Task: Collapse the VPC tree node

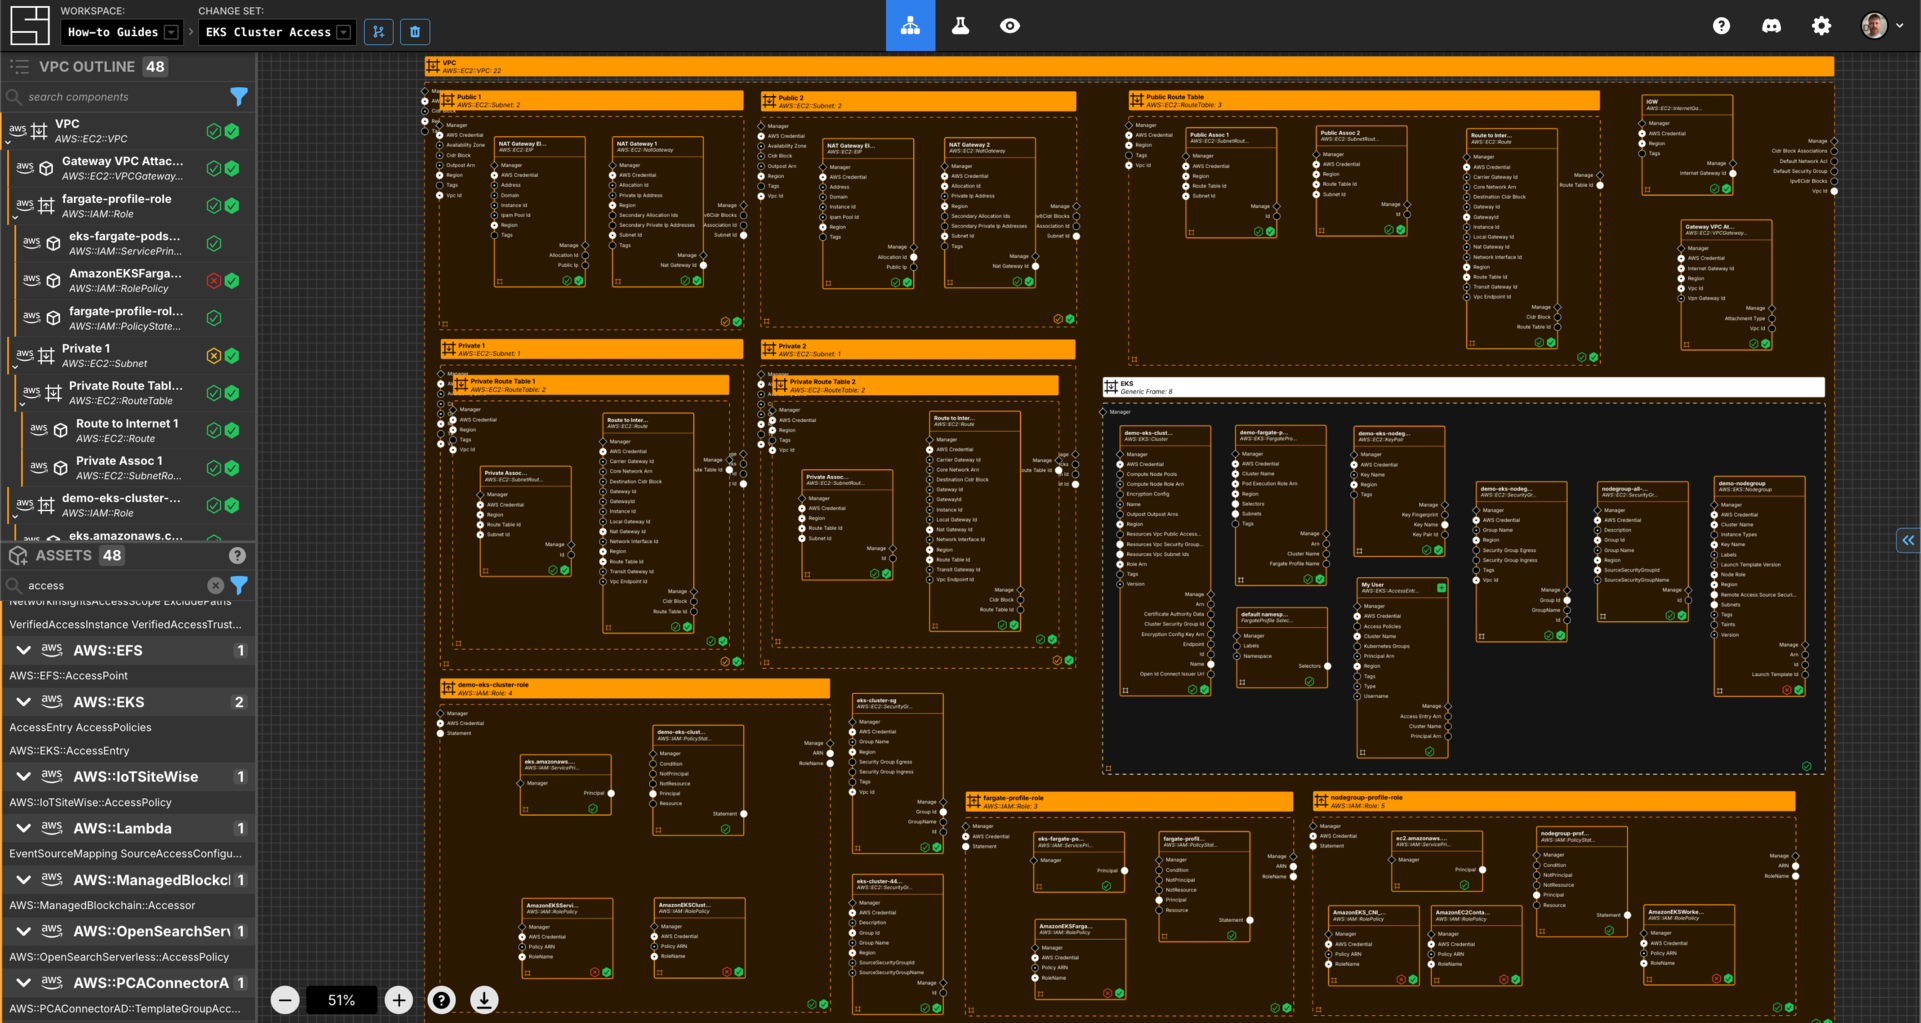Action: [x=8, y=142]
